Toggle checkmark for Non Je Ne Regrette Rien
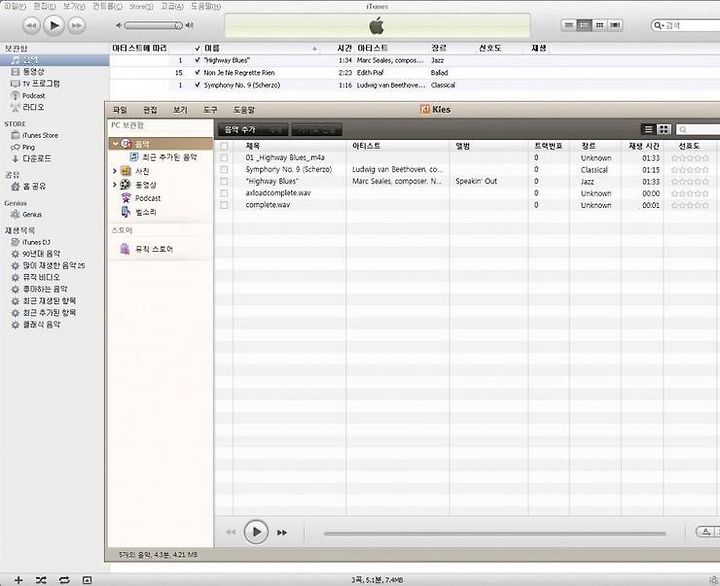Image resolution: width=720 pixels, height=586 pixels. 197,73
